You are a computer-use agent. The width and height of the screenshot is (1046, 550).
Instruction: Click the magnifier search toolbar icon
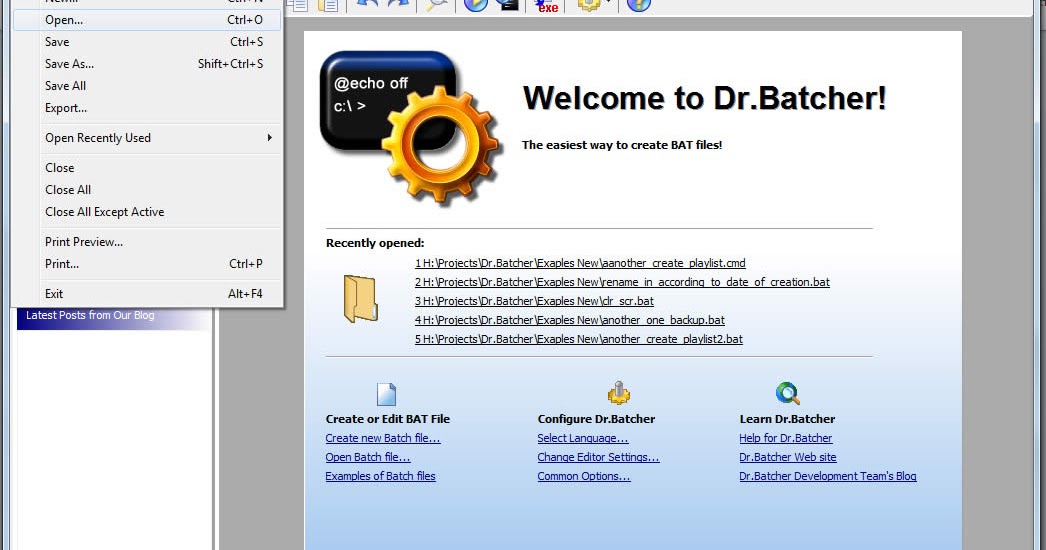[437, 5]
